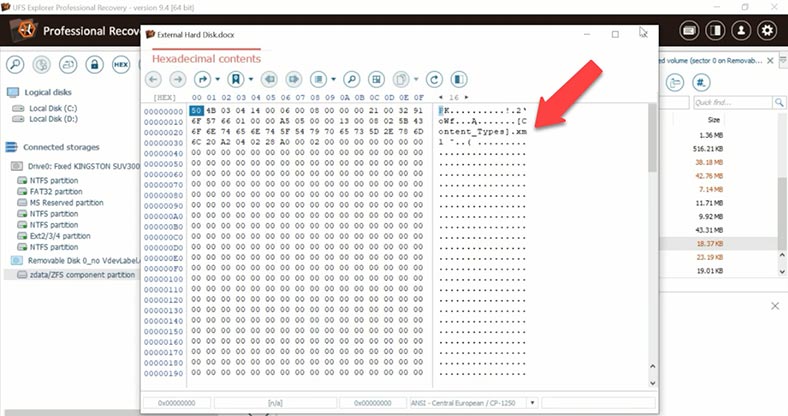Close the lower panel with X button

click(x=775, y=306)
